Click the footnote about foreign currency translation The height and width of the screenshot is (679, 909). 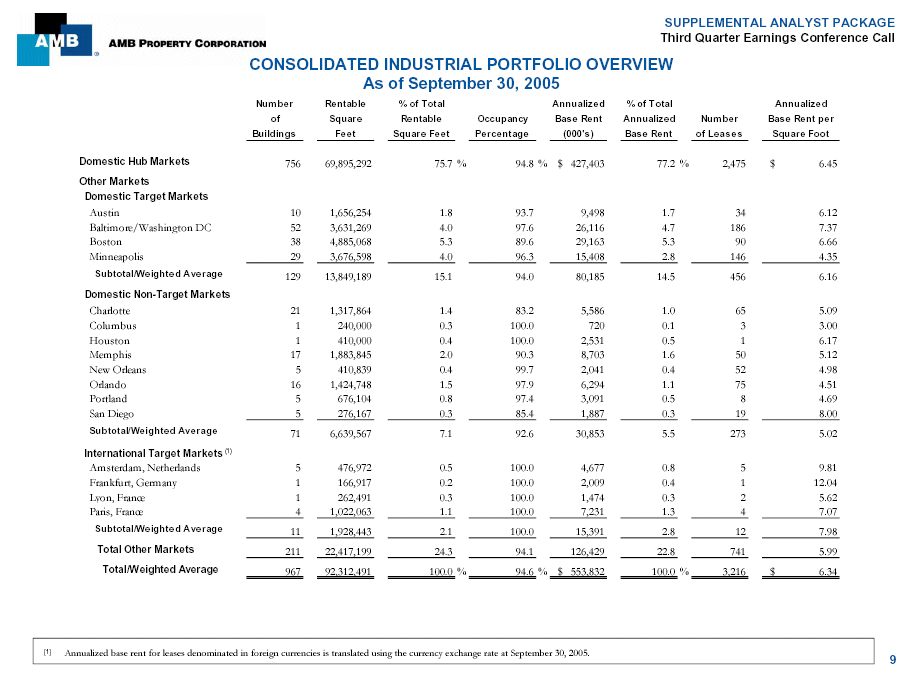pyautogui.click(x=326, y=653)
